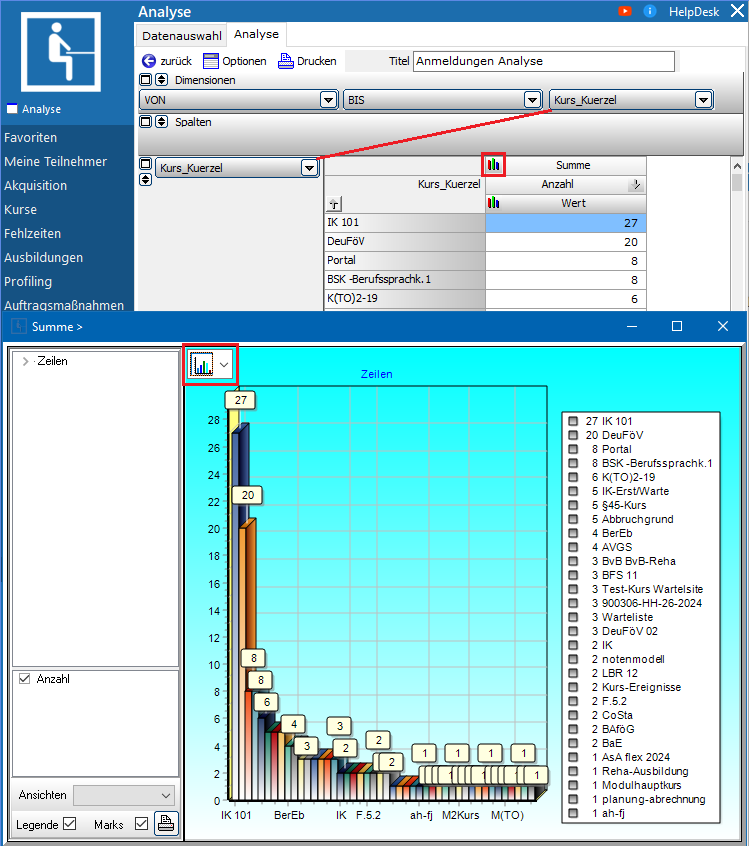749x846 pixels.
Task: Expand the Zeilen tree node
Action: pos(24,361)
